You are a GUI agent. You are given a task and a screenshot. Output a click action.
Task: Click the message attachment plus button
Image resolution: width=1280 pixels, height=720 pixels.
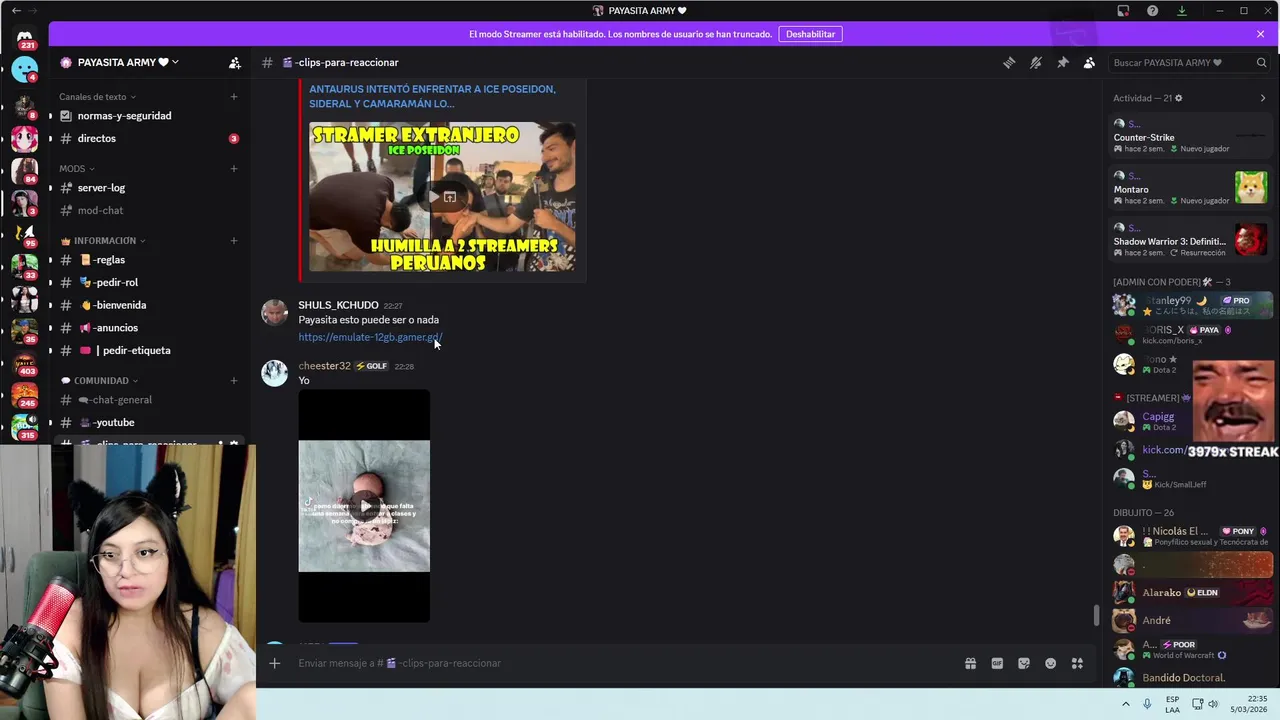tap(274, 663)
